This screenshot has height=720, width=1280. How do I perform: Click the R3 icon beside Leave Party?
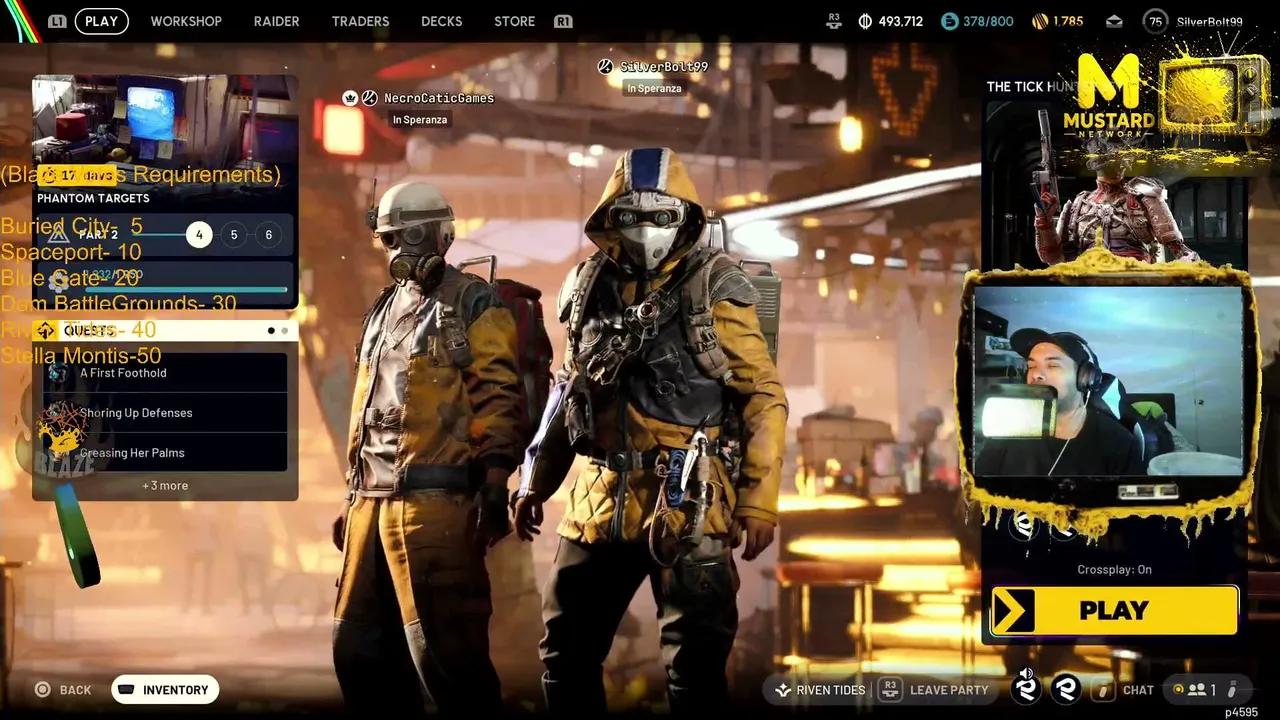889,689
